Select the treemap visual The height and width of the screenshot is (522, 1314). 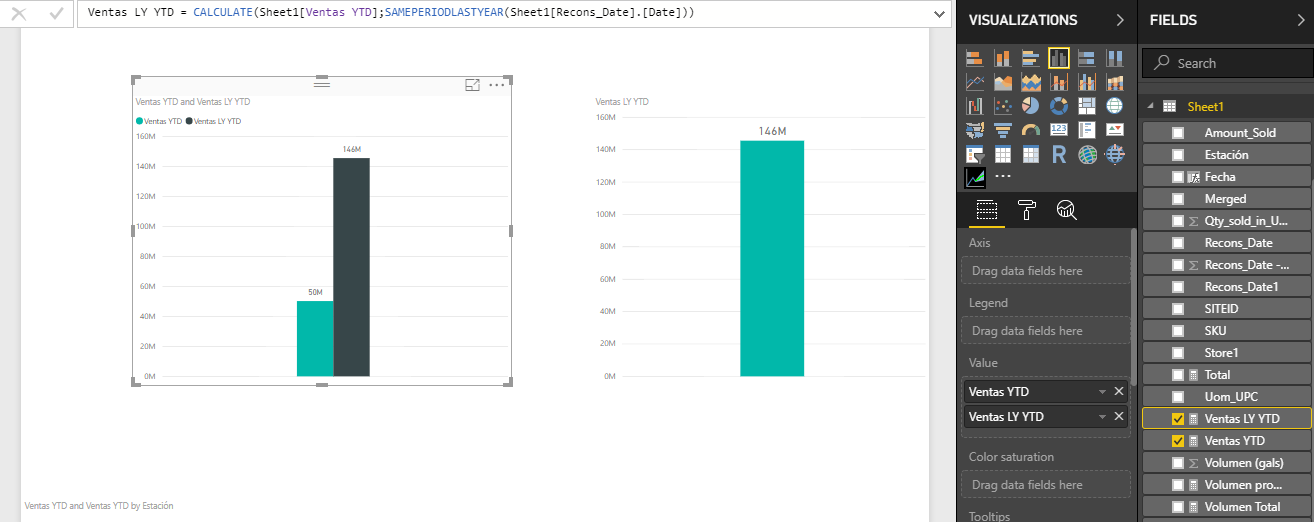click(1087, 106)
